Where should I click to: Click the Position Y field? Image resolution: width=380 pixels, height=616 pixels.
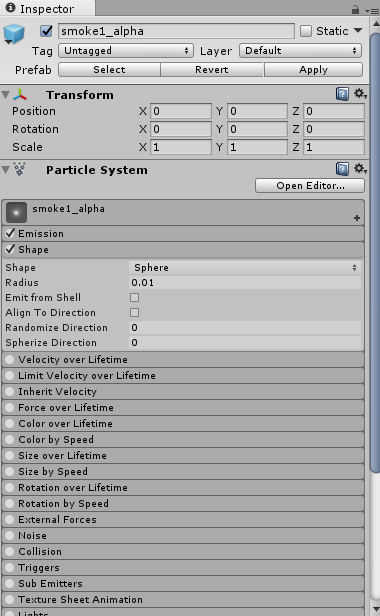[257, 111]
